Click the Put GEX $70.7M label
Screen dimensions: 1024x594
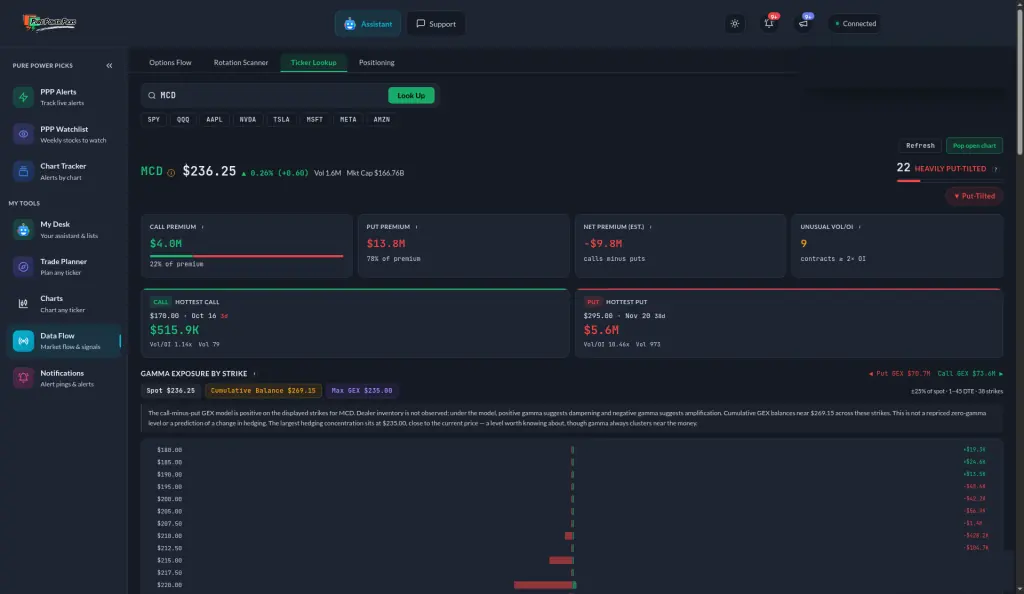click(x=899, y=374)
